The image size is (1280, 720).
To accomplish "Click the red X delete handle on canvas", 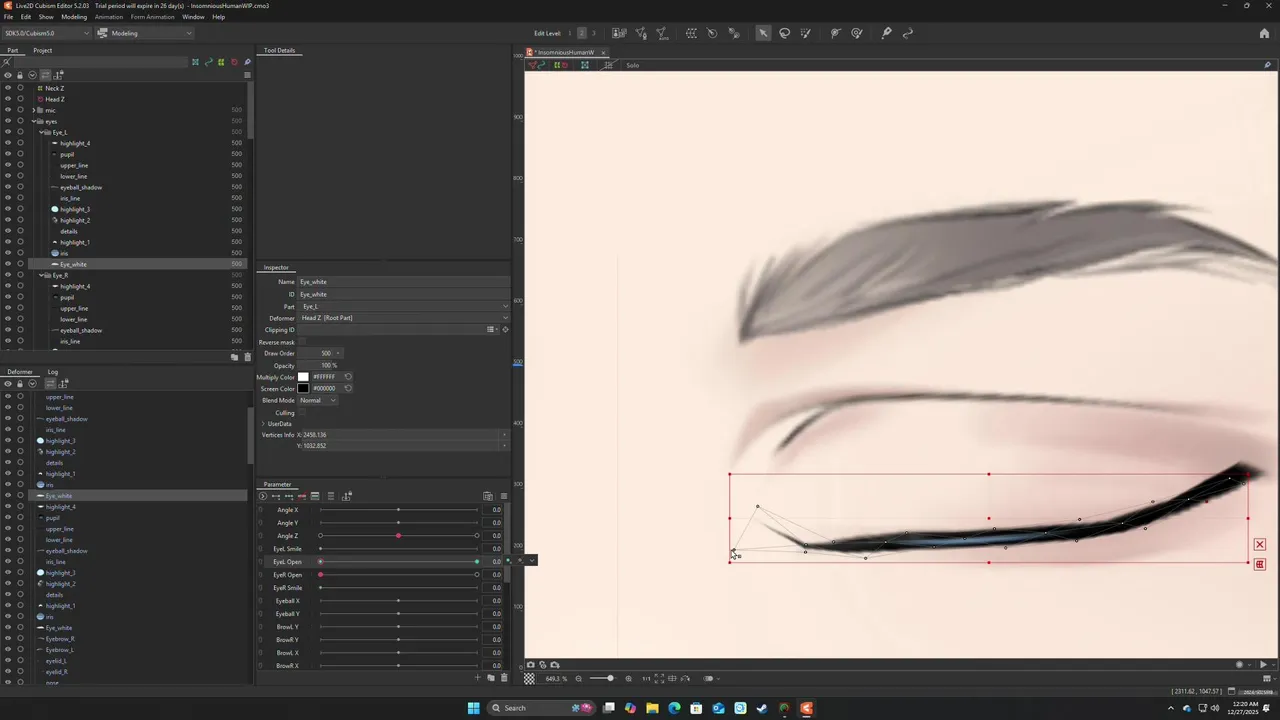I will (x=1260, y=544).
